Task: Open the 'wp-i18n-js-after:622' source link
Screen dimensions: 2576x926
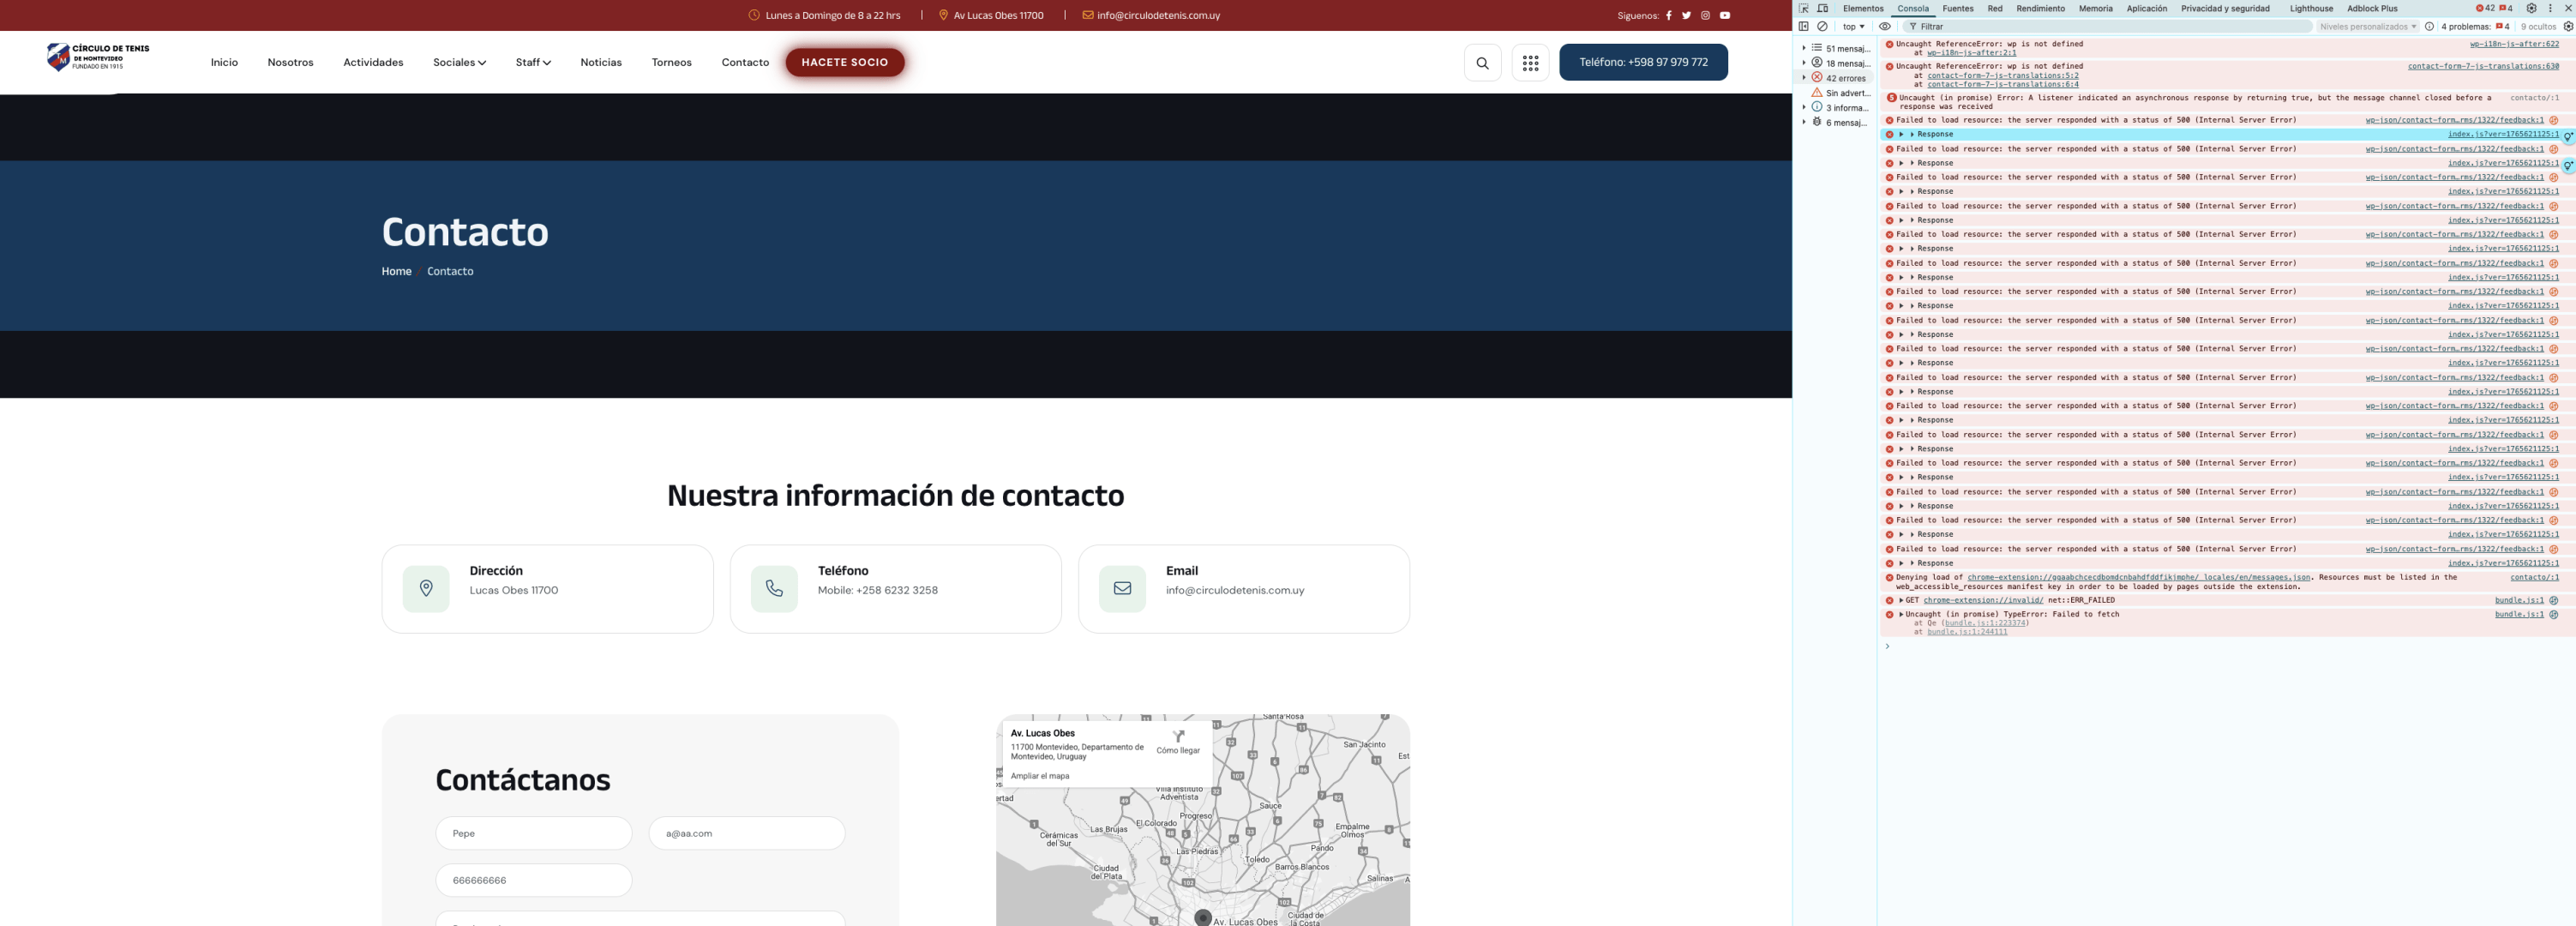Action: coord(2513,44)
